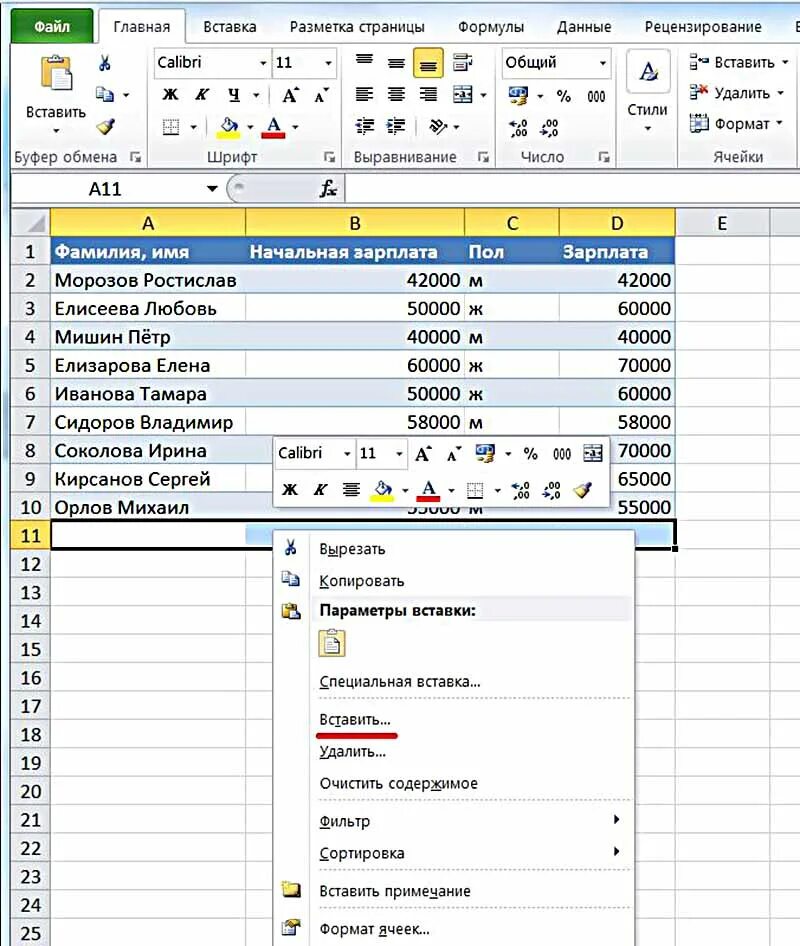The height and width of the screenshot is (946, 800).
Task: Increase decimal places in the ribbon's number group
Action: click(x=518, y=127)
